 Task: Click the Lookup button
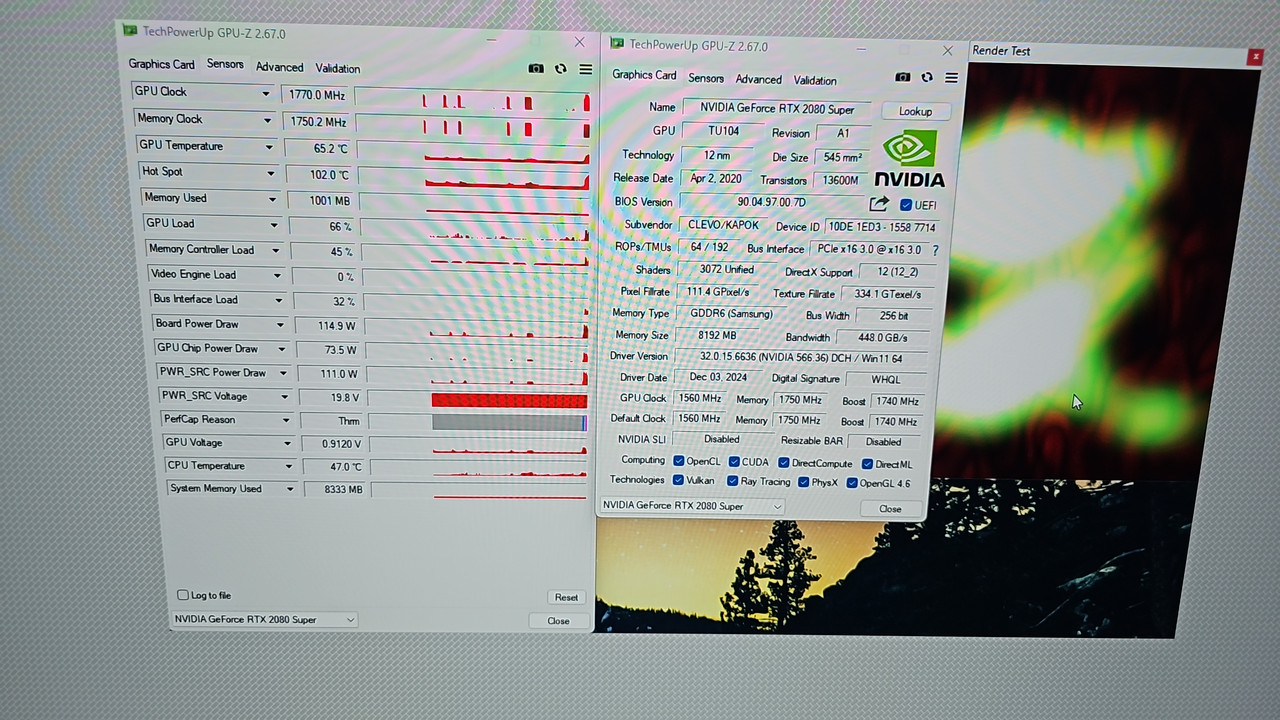(x=915, y=111)
